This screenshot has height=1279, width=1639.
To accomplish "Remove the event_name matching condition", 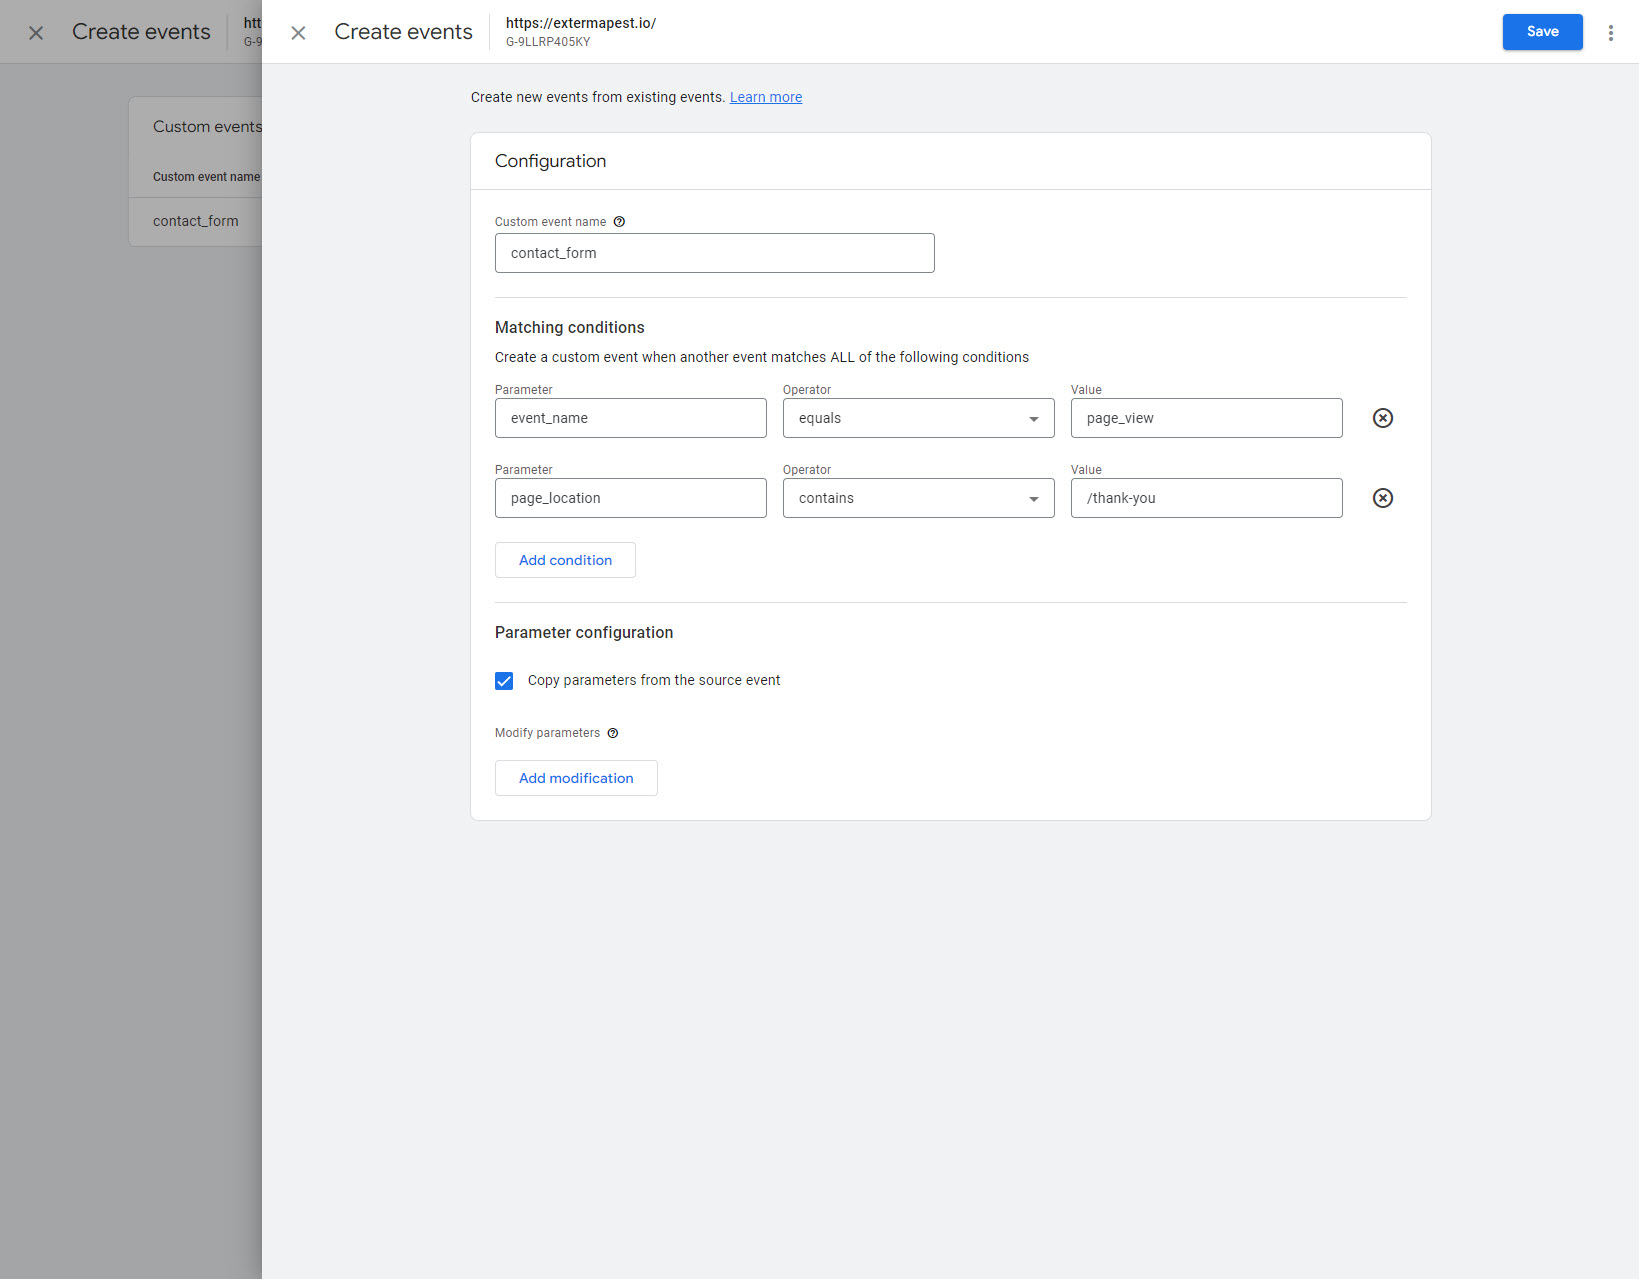I will (1382, 418).
